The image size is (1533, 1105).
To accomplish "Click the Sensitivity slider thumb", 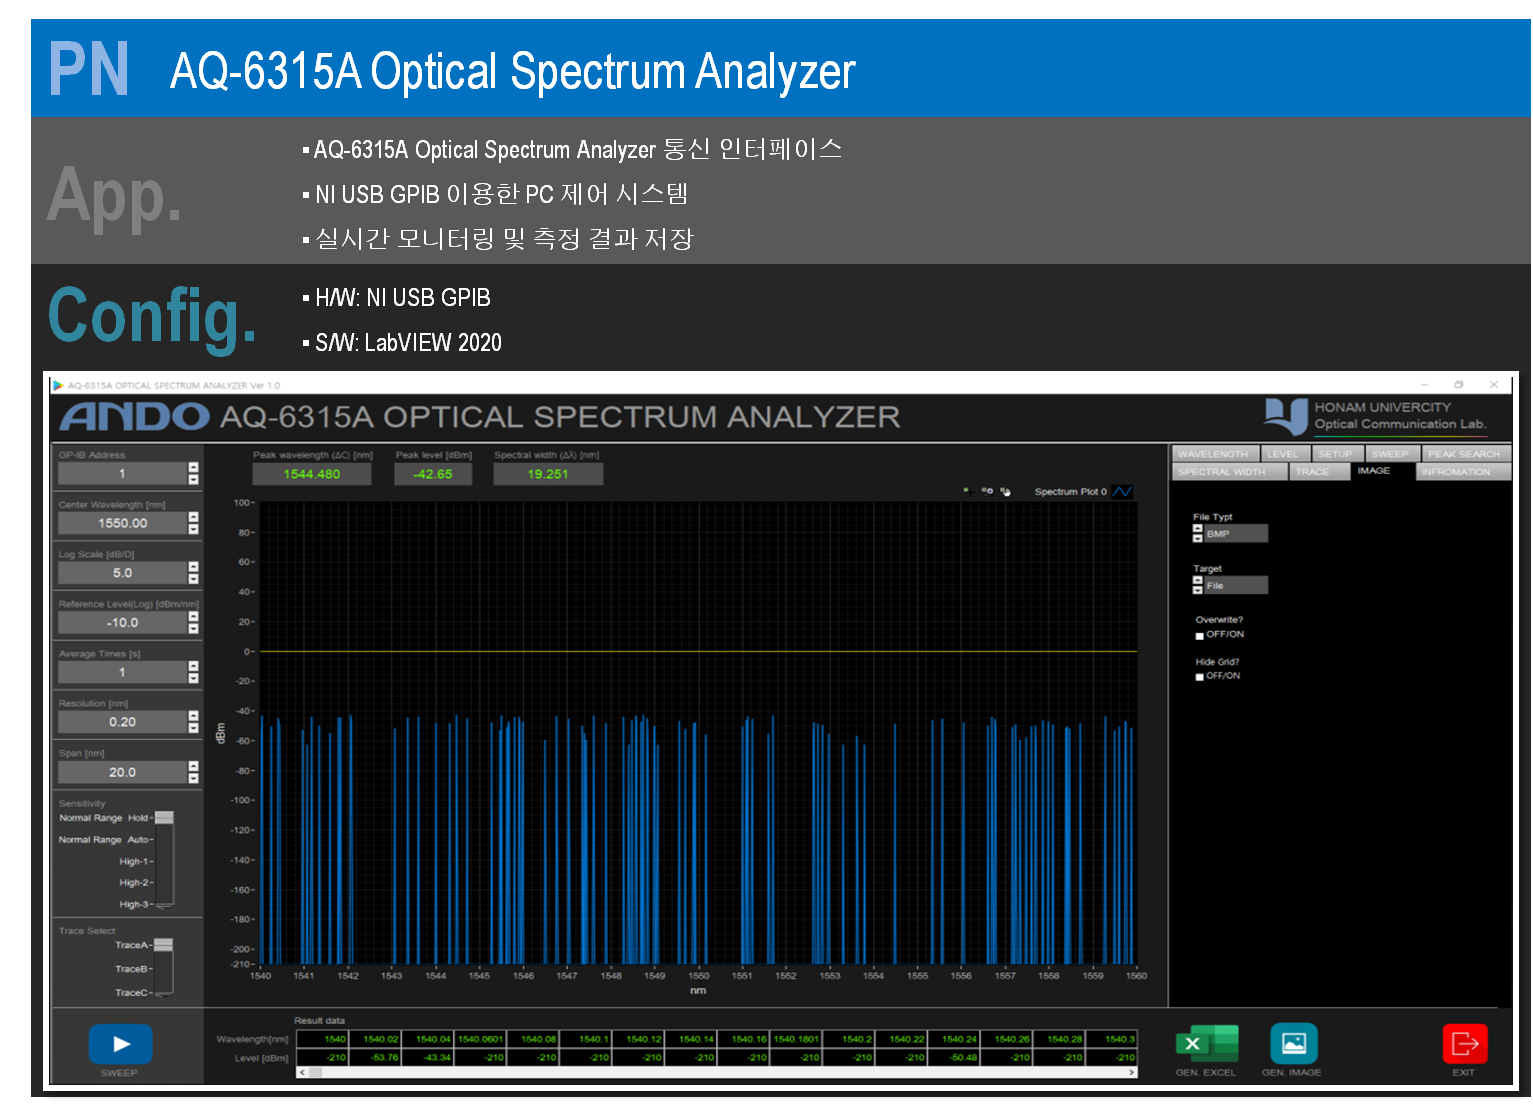I will pos(164,818).
